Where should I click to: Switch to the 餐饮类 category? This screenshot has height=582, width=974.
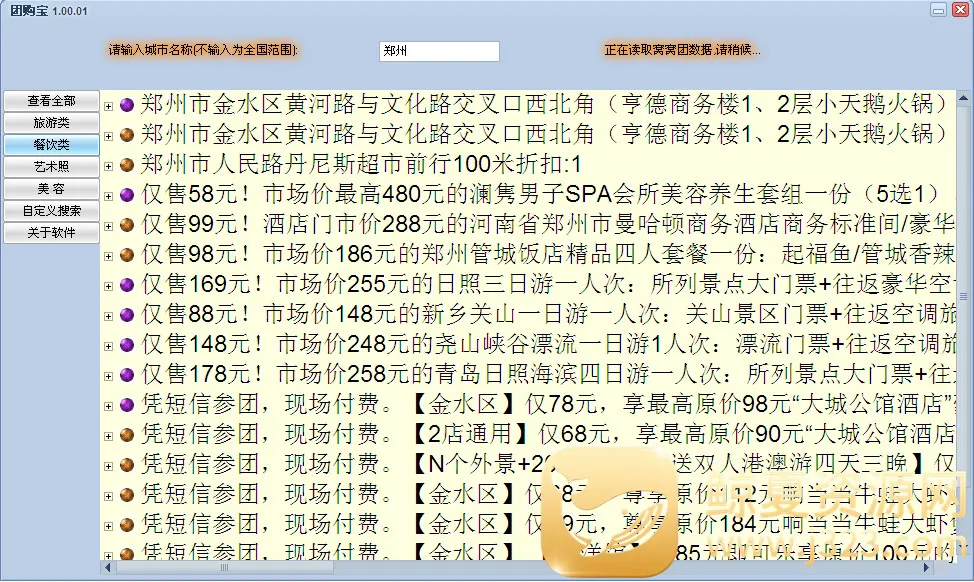coord(51,145)
